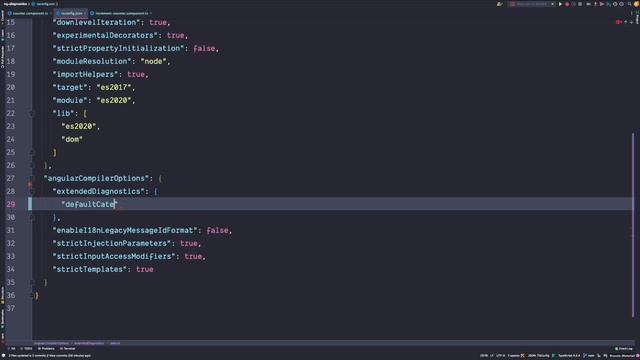The height and width of the screenshot is (360, 640).
Task: Open the TODO tool window
Action: (x=27, y=349)
